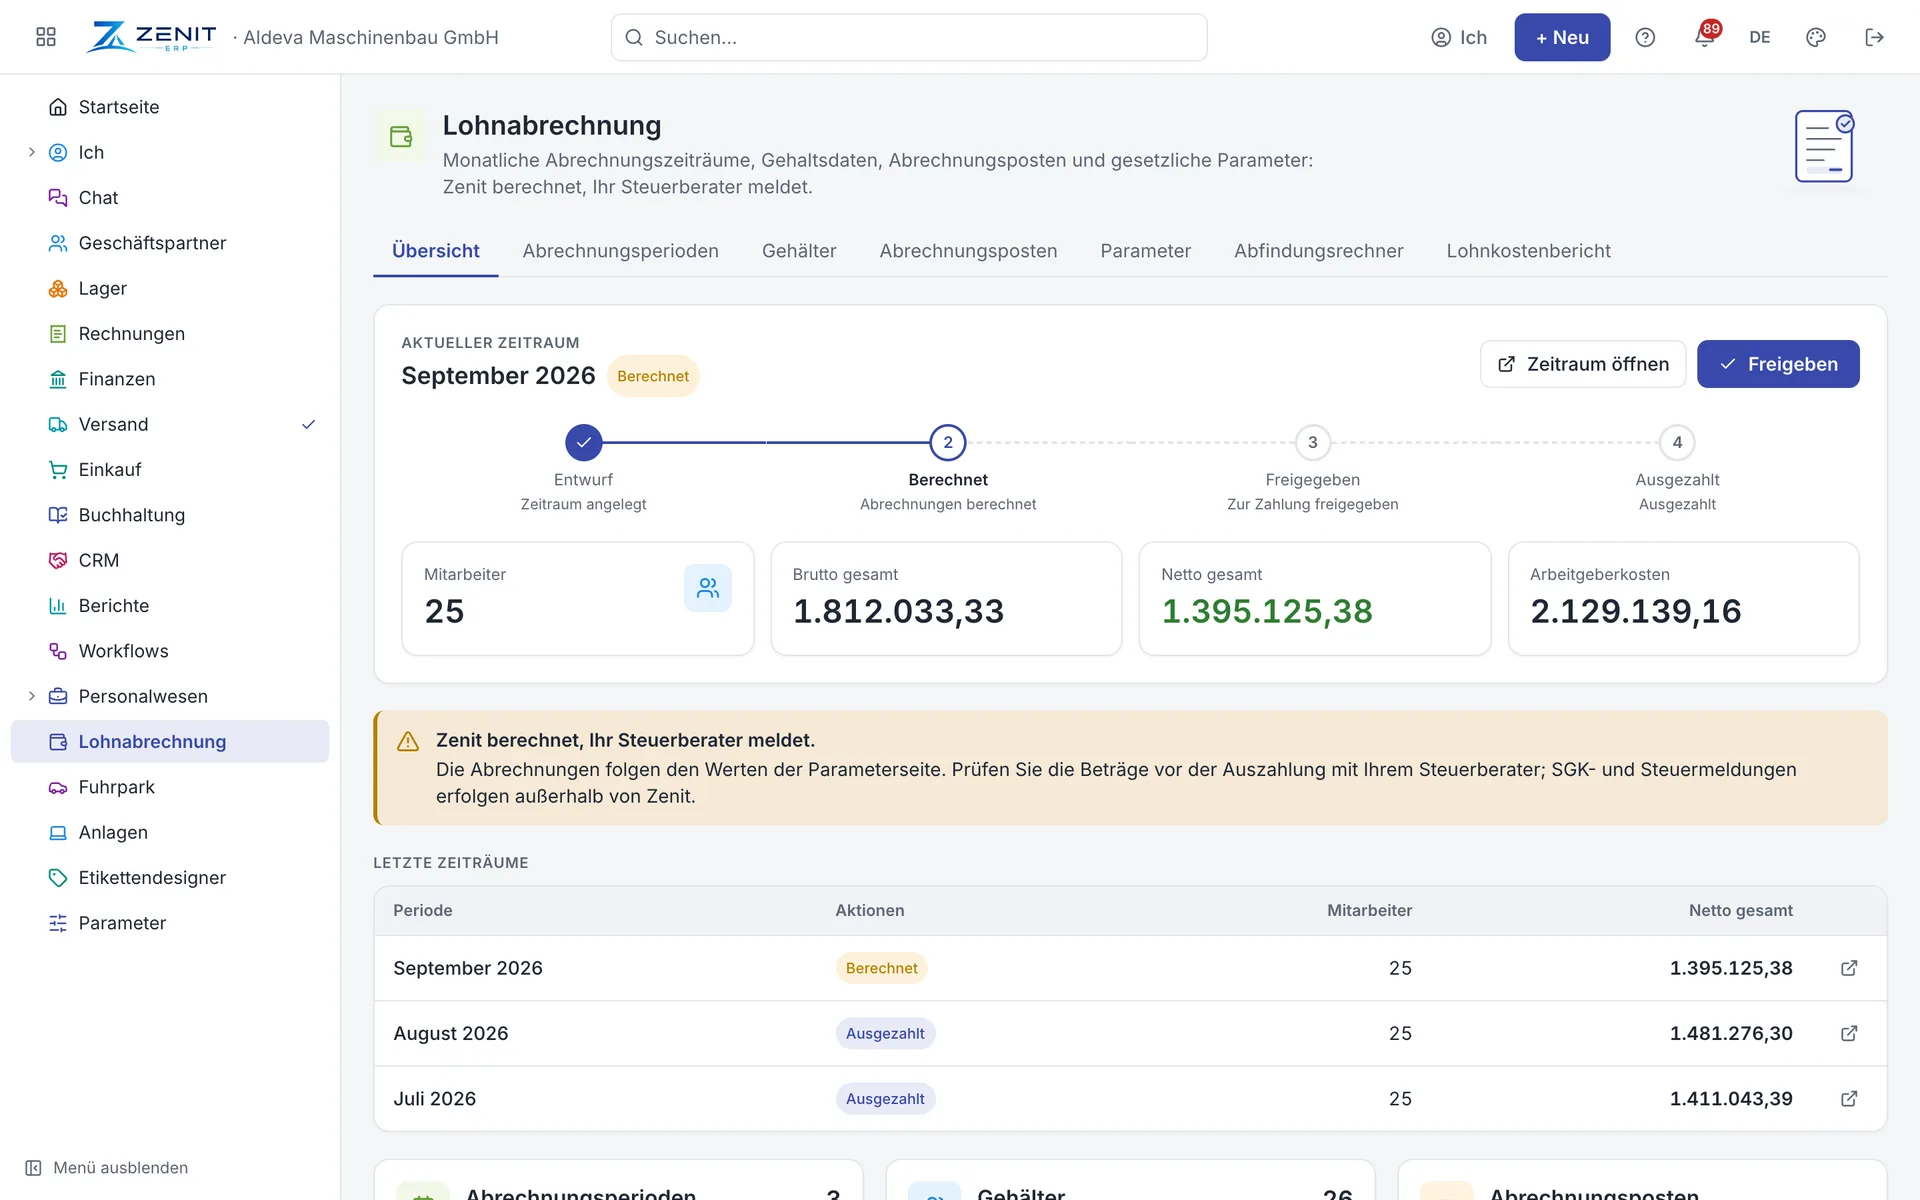Expand the Personalwesen sidebar group chevron
Screen dimensions: 1920x1200
(x=31, y=696)
